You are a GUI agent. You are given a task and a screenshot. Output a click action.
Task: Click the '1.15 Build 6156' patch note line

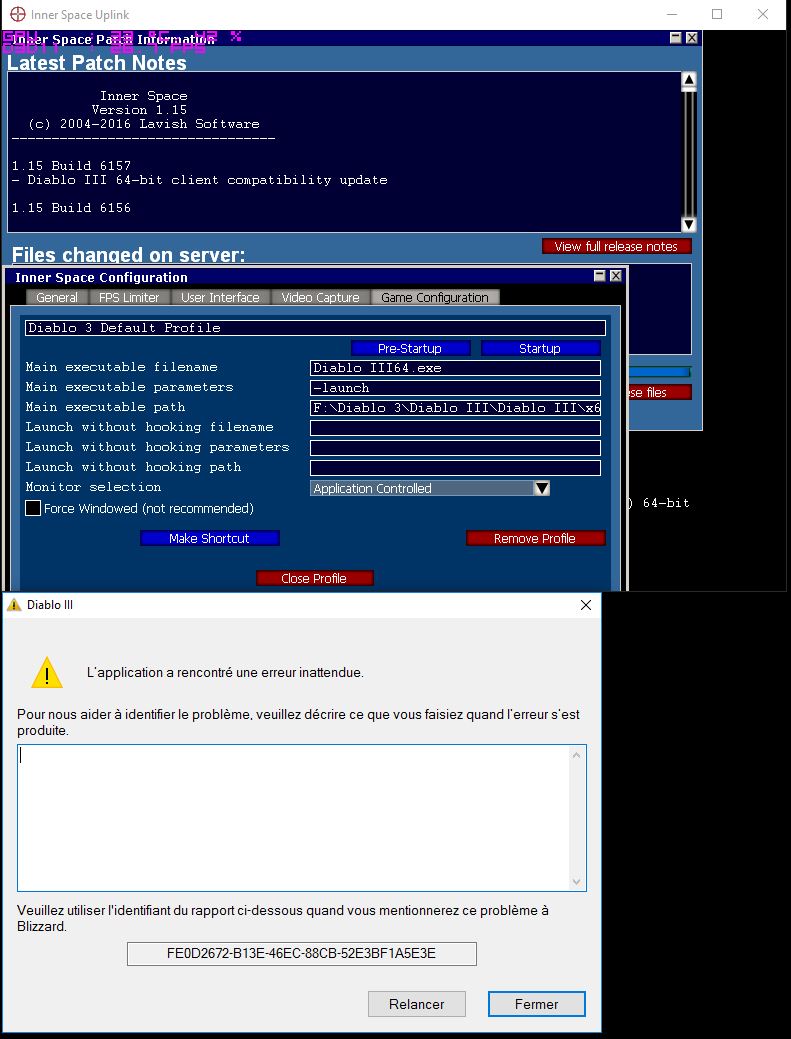click(x=72, y=207)
